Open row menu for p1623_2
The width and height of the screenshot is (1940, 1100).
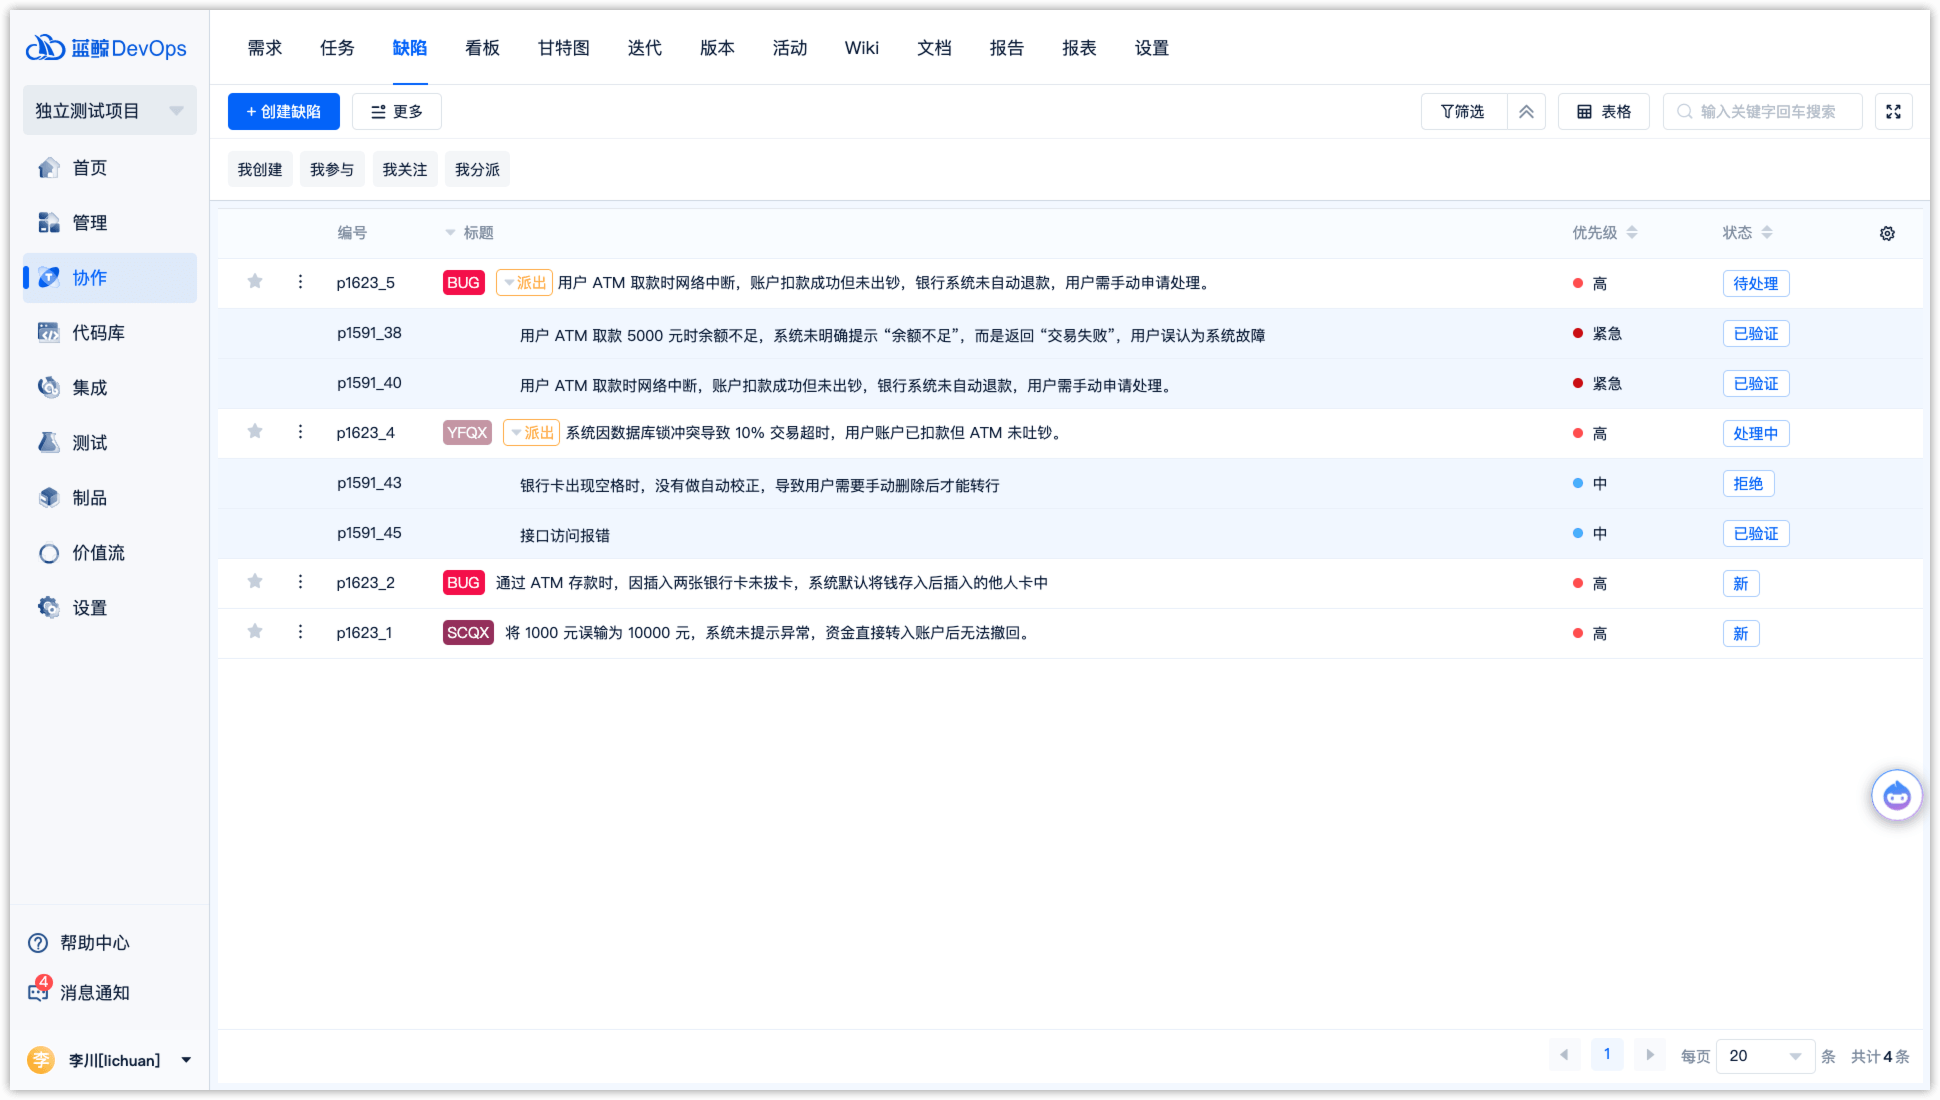click(x=300, y=582)
